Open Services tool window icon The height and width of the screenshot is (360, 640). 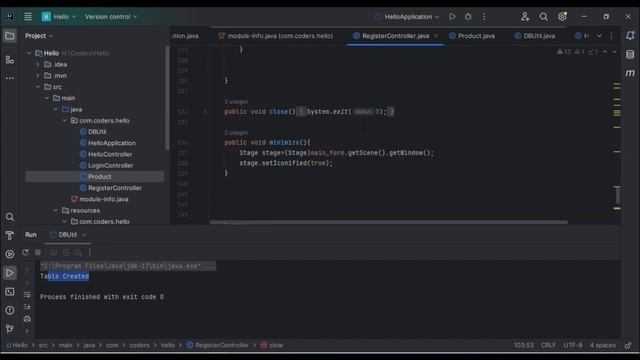point(10,254)
